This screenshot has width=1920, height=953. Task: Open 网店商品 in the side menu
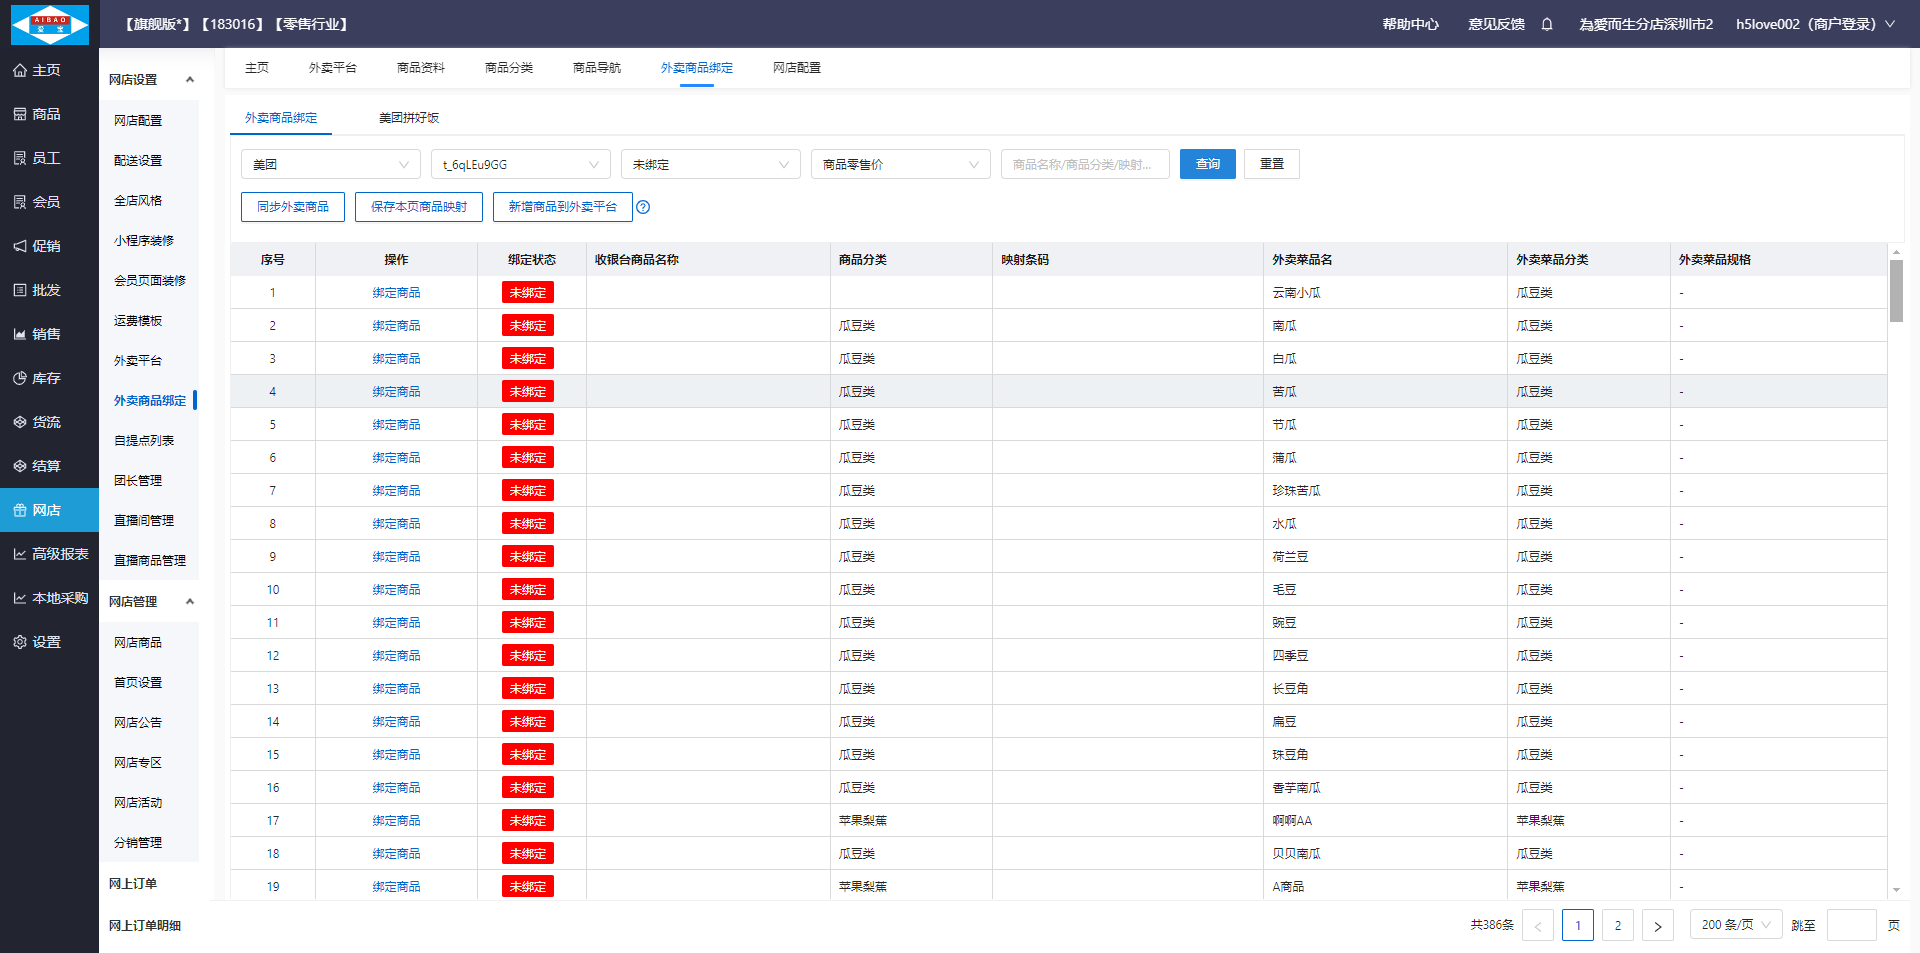[x=138, y=643]
